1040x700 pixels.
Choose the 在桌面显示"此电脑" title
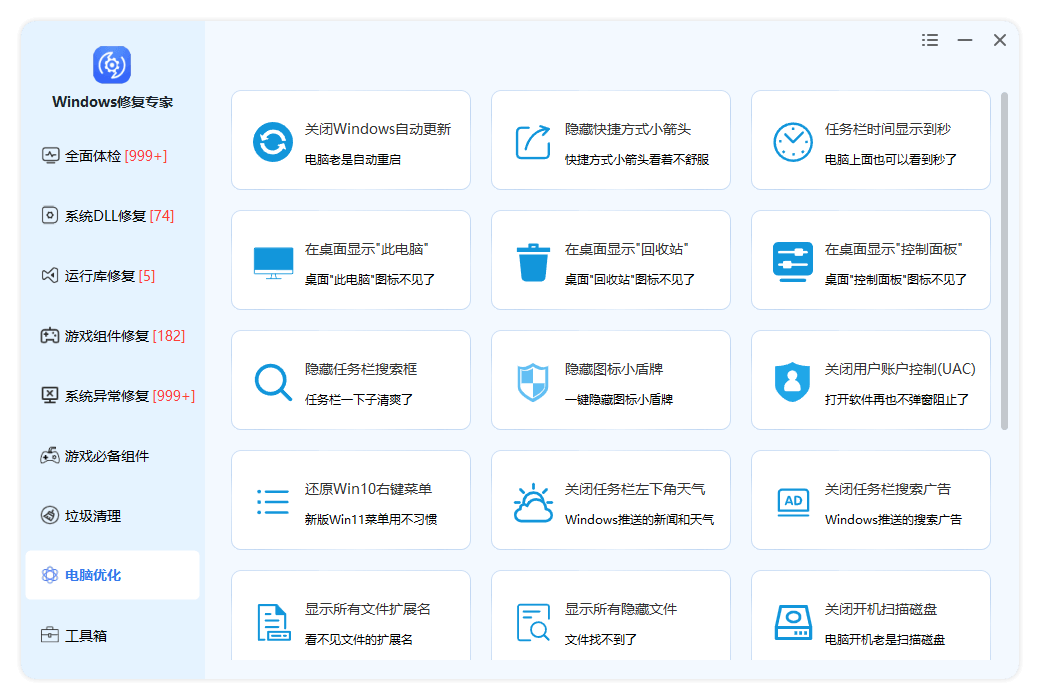click(366, 249)
